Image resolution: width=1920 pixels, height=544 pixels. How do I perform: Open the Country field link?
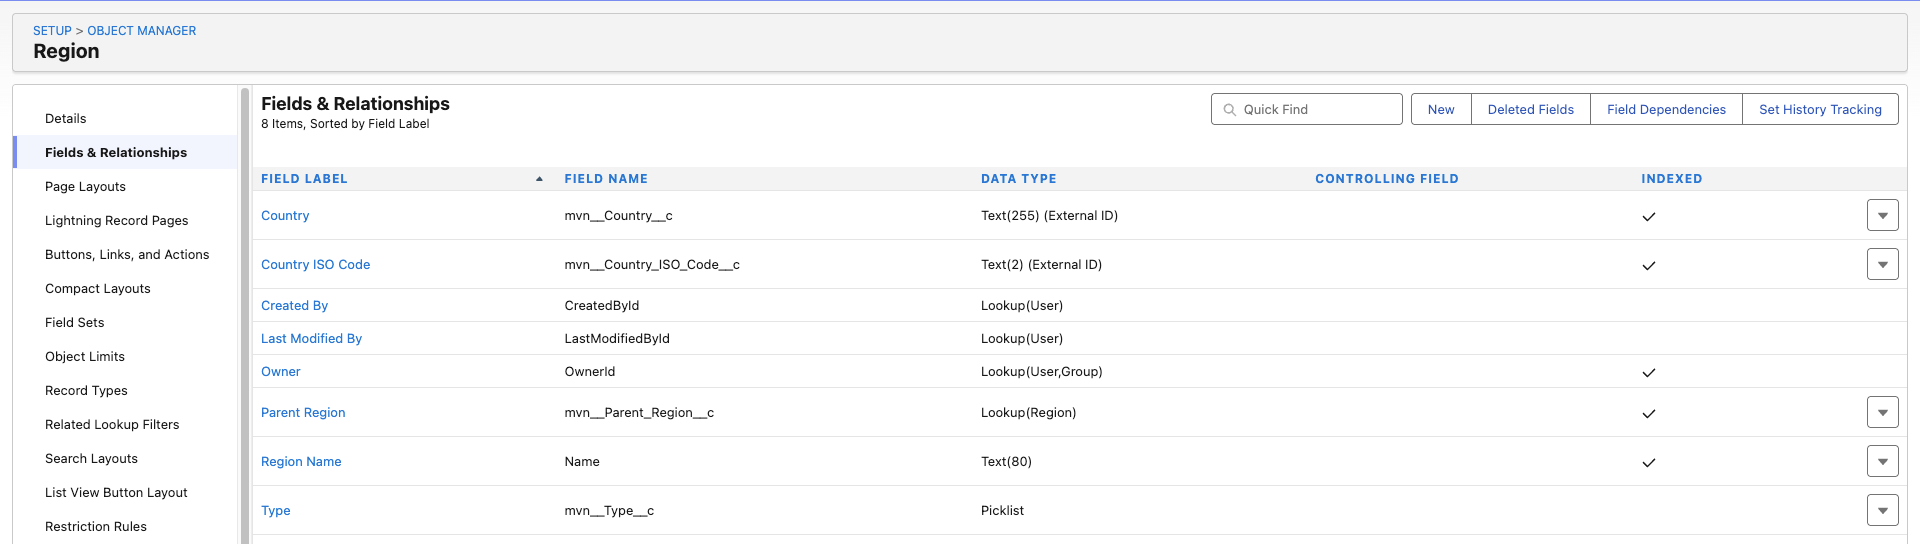click(x=285, y=215)
